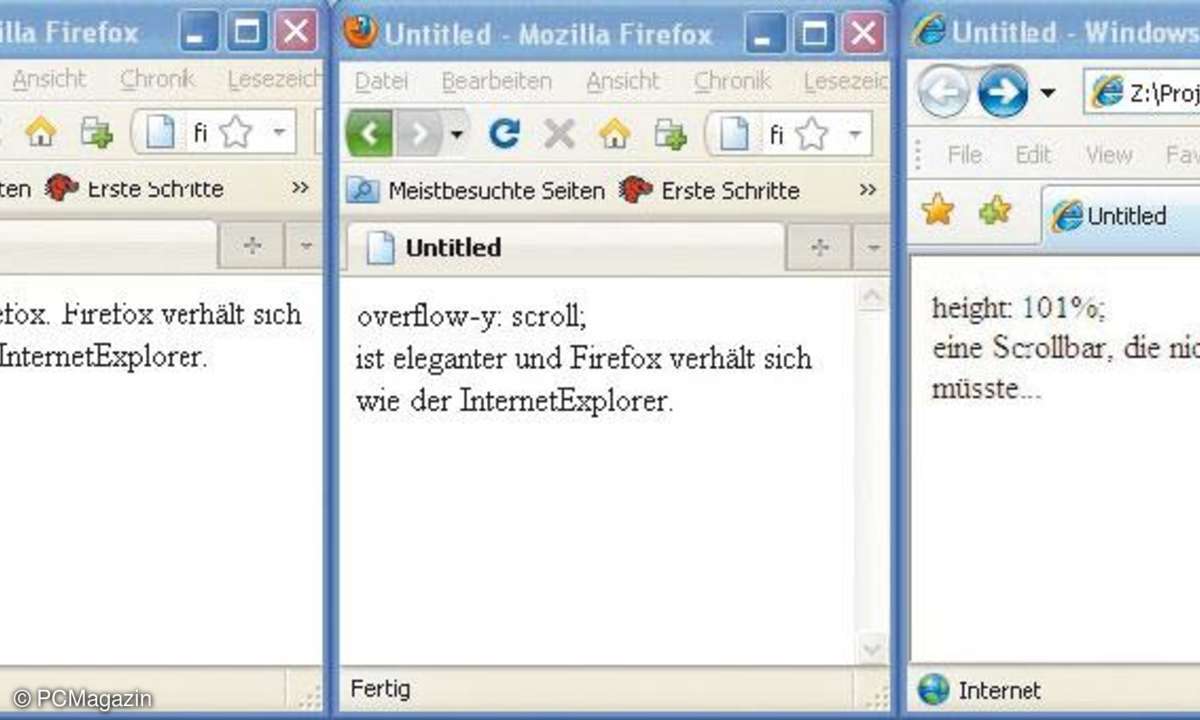
Task: Click page icon in Internet Explorer address bar
Action: pos(1107,94)
